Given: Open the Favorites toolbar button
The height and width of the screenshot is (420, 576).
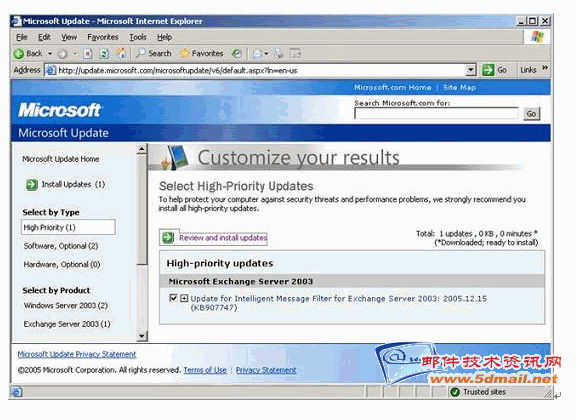Looking at the screenshot, I should 202,54.
